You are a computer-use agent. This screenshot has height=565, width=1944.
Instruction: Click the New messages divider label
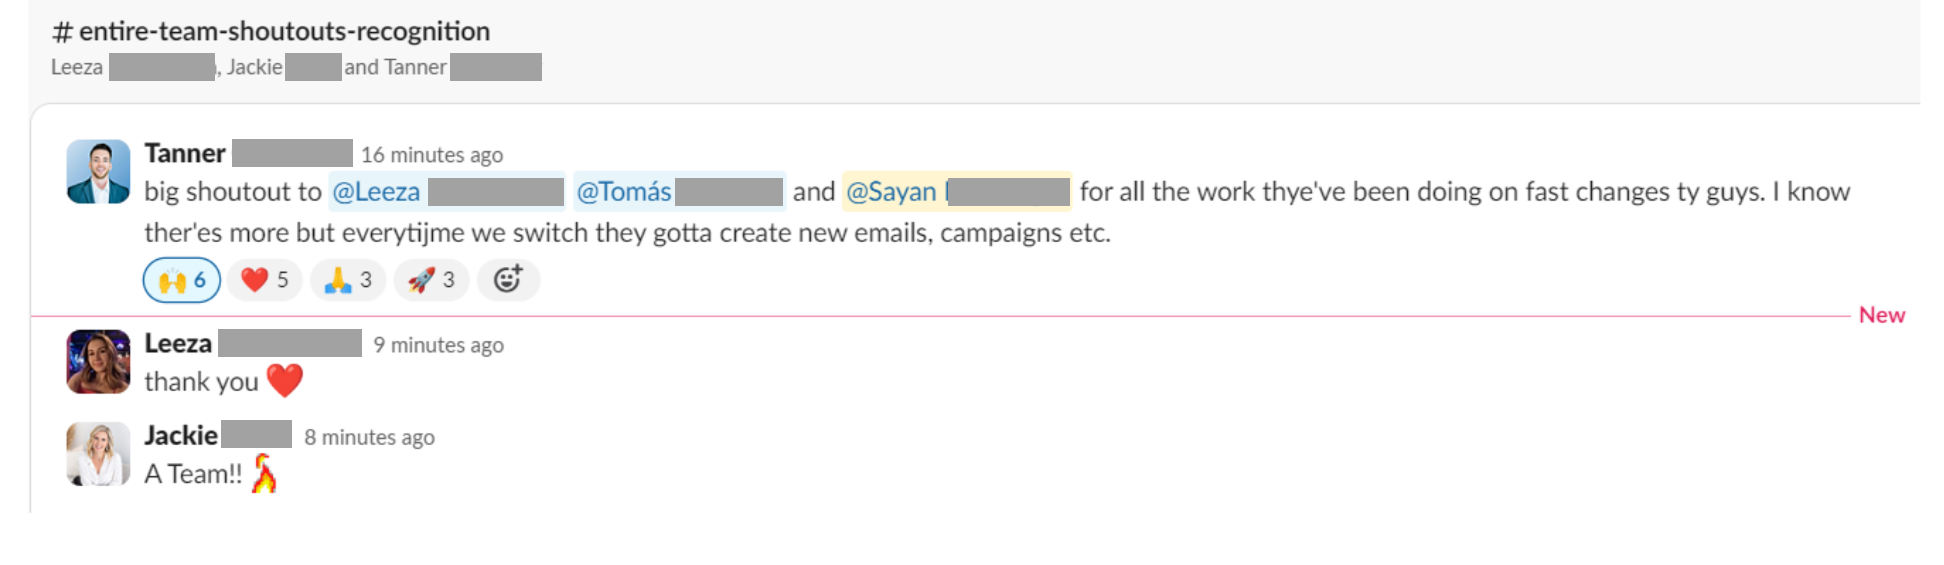point(1882,315)
